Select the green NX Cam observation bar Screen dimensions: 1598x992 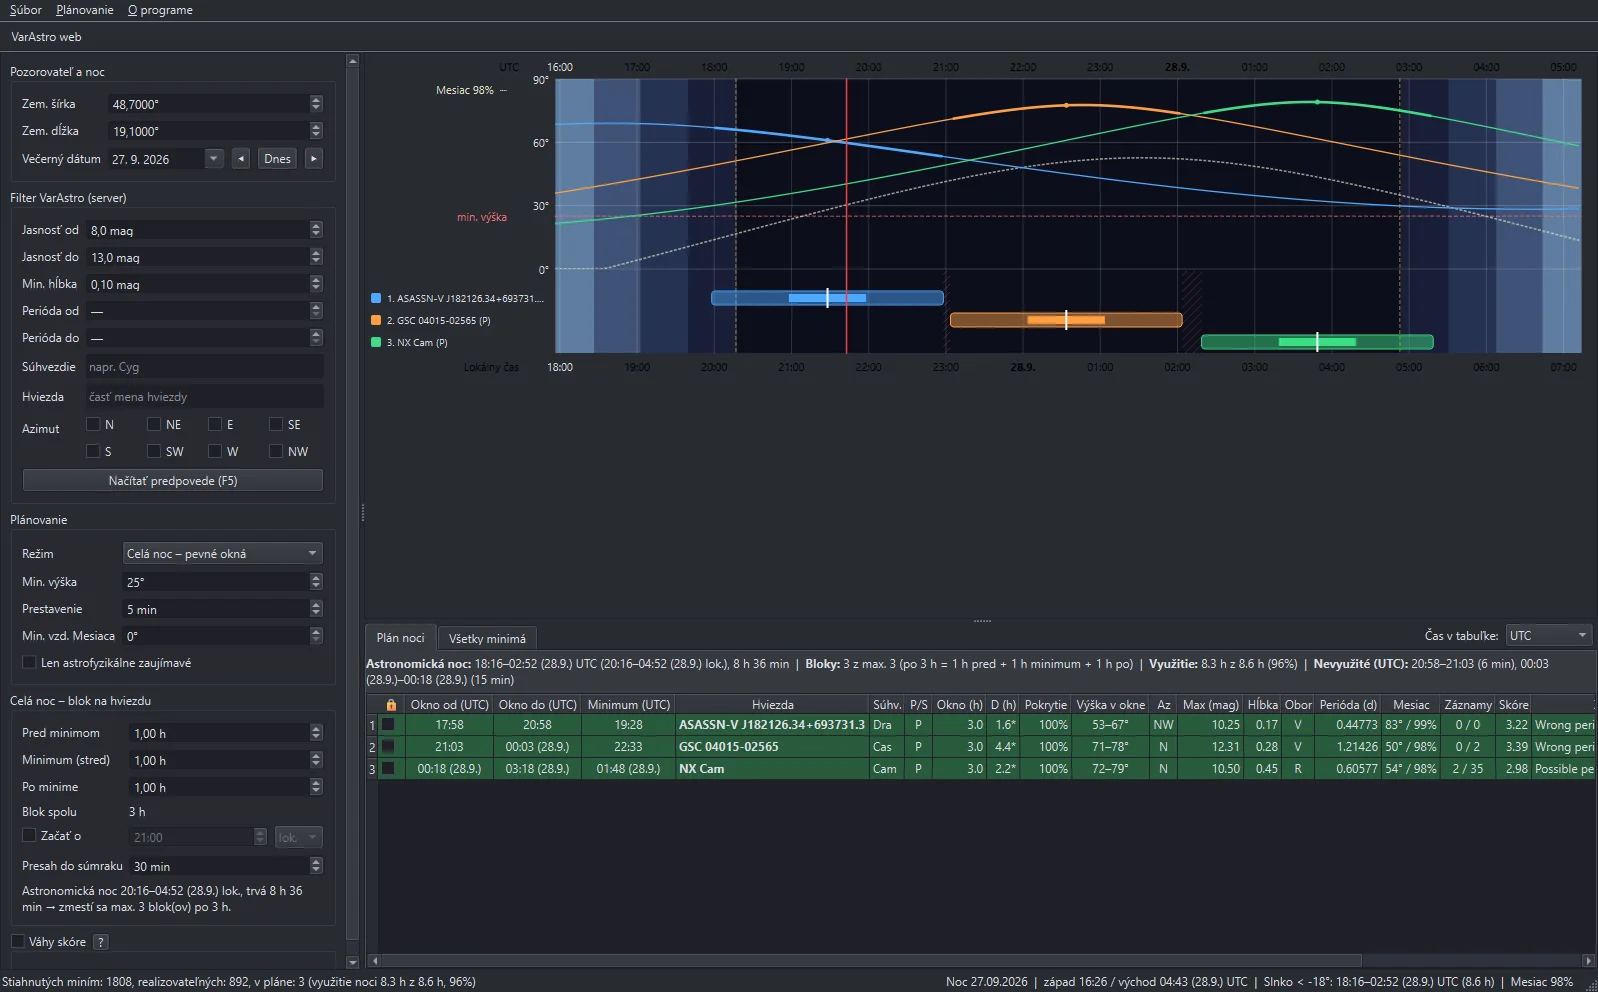[1317, 342]
